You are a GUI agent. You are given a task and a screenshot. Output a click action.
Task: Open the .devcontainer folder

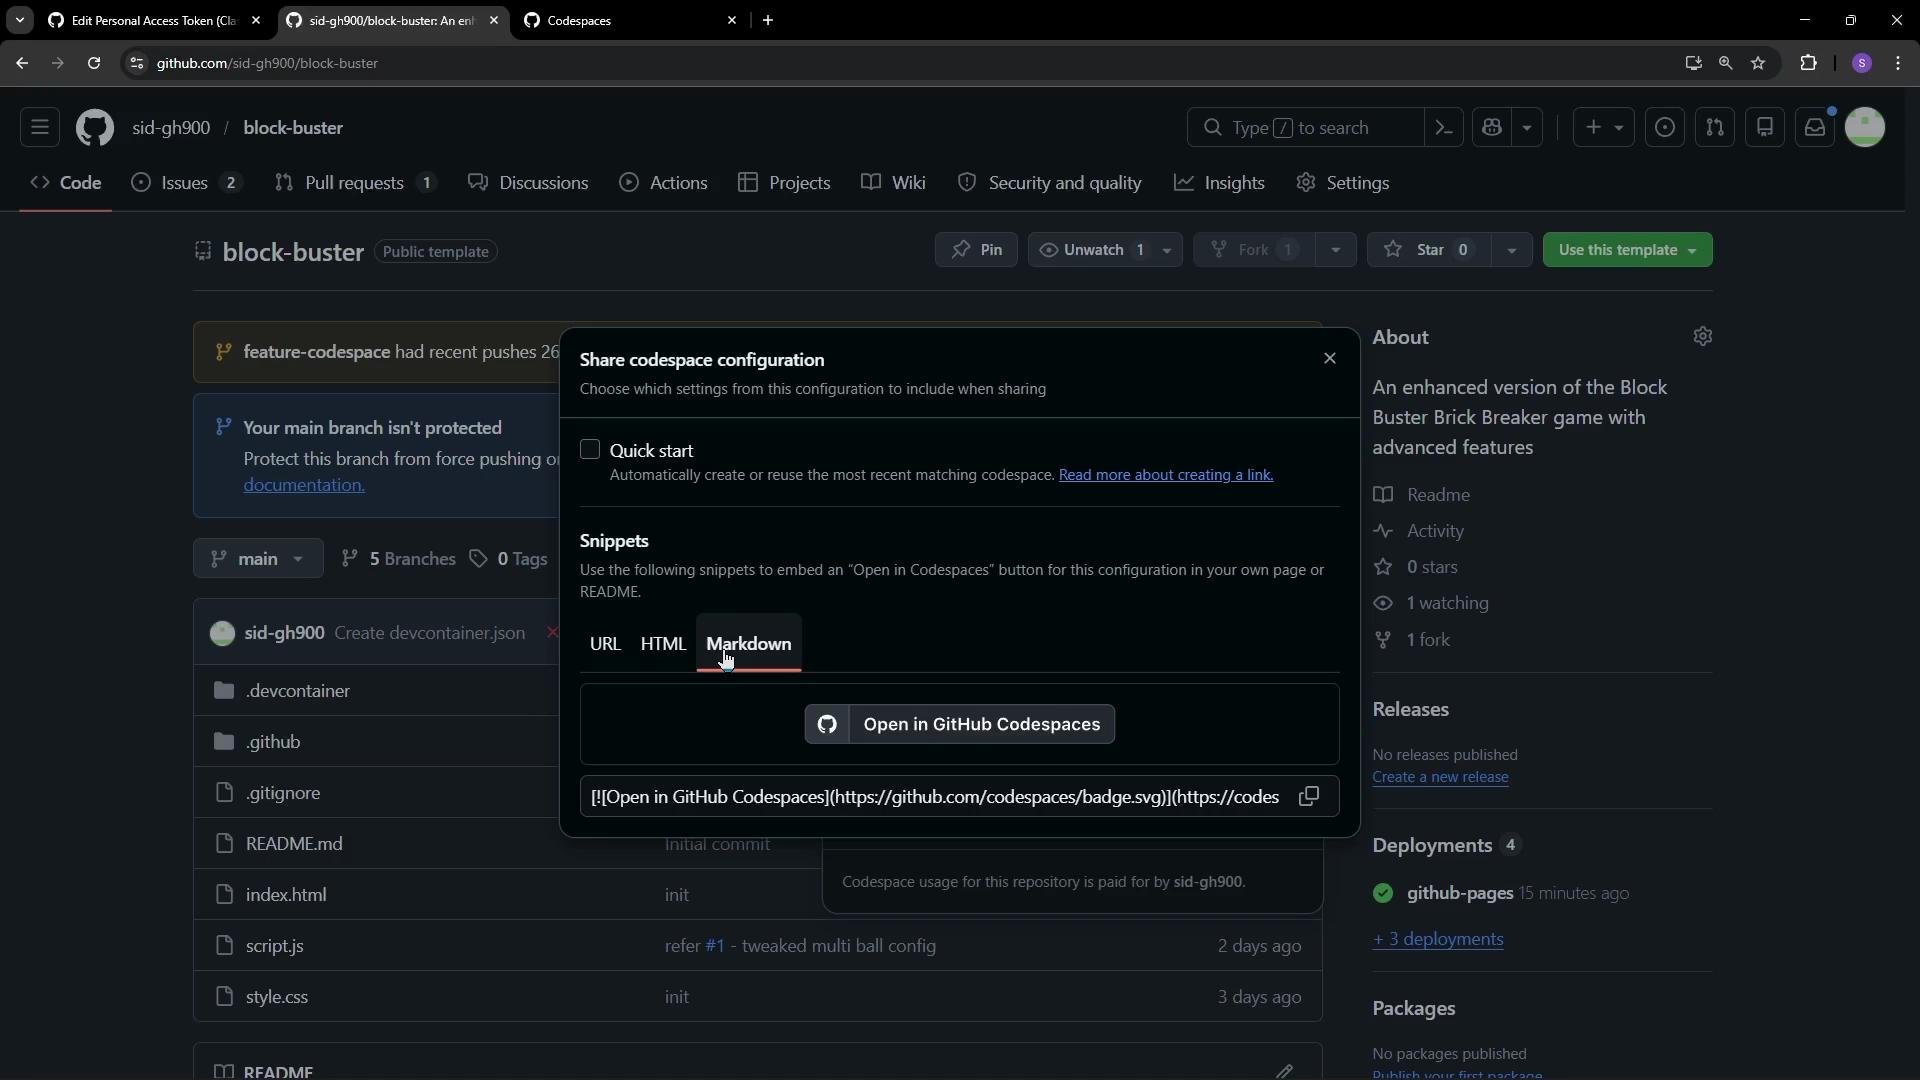point(298,691)
